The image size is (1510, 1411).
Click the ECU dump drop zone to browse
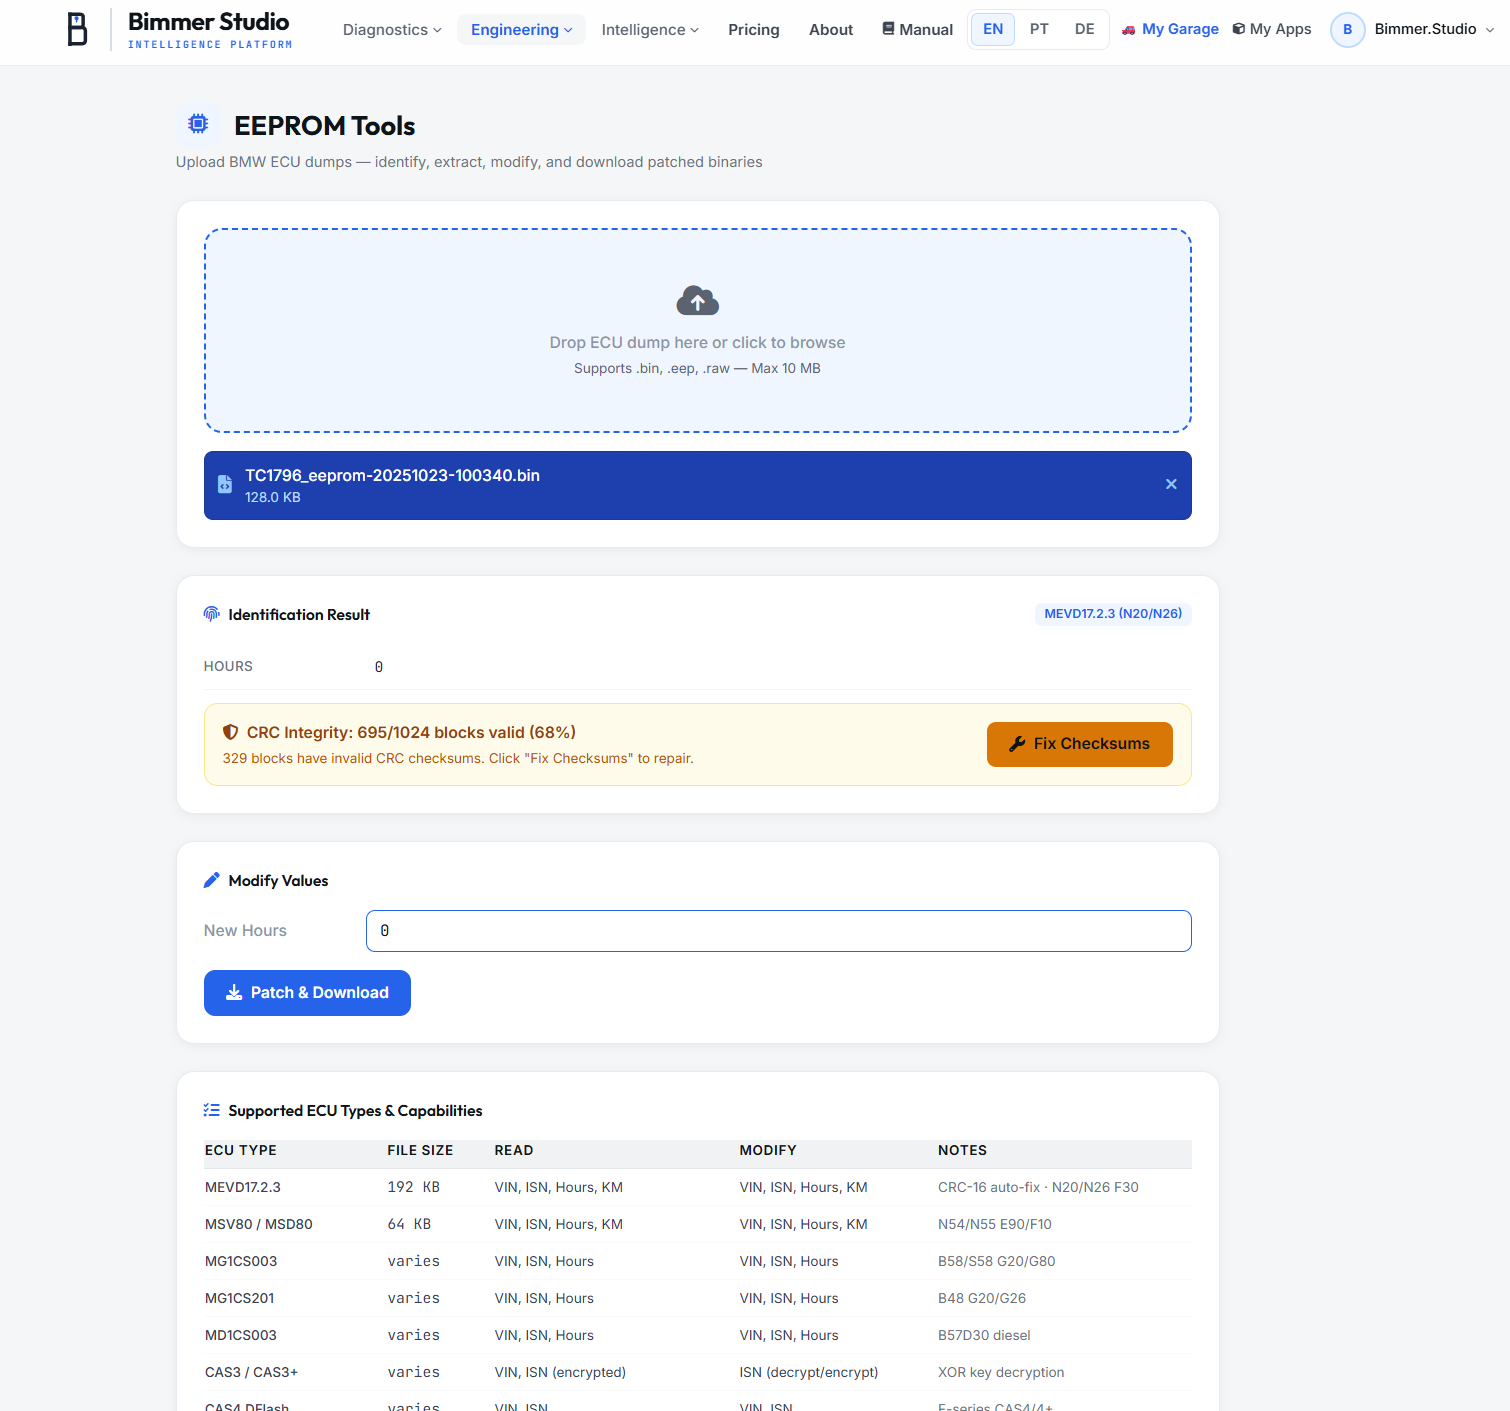coord(698,331)
